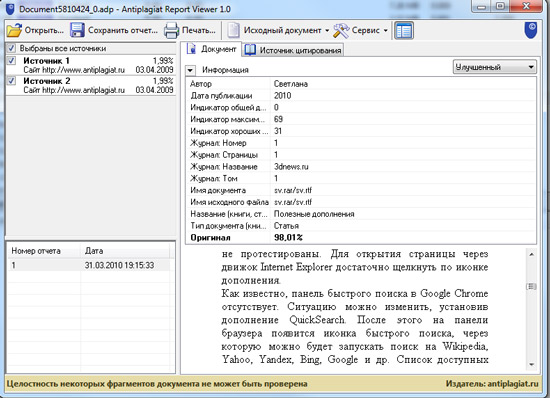Click the integrity warning message in status bar
Screen dimensions: 550x398
[x=157, y=384]
